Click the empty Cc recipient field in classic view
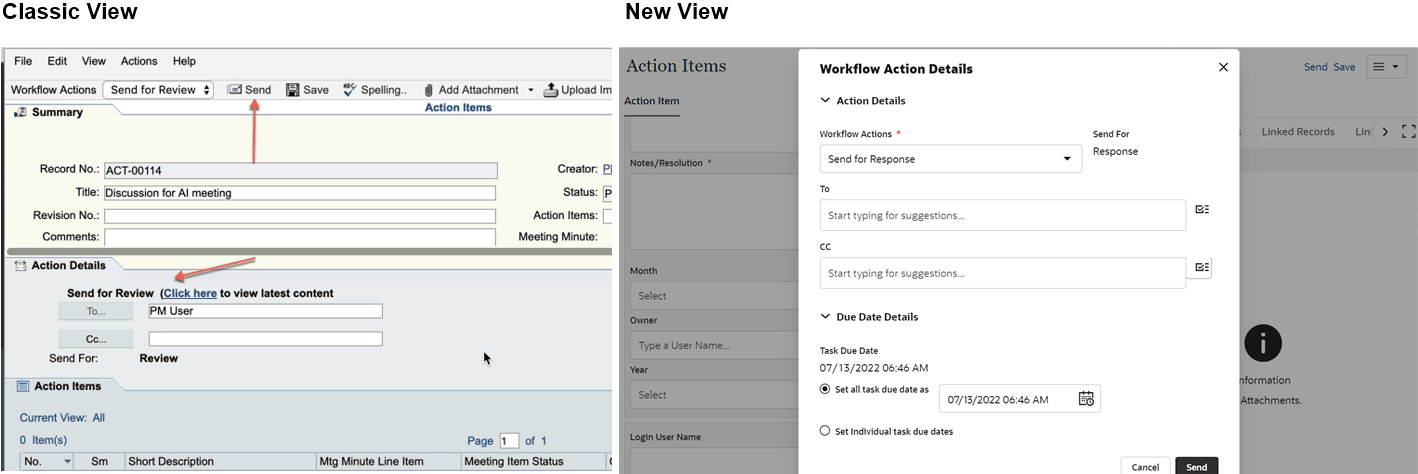The height and width of the screenshot is (474, 1418). pos(265,339)
